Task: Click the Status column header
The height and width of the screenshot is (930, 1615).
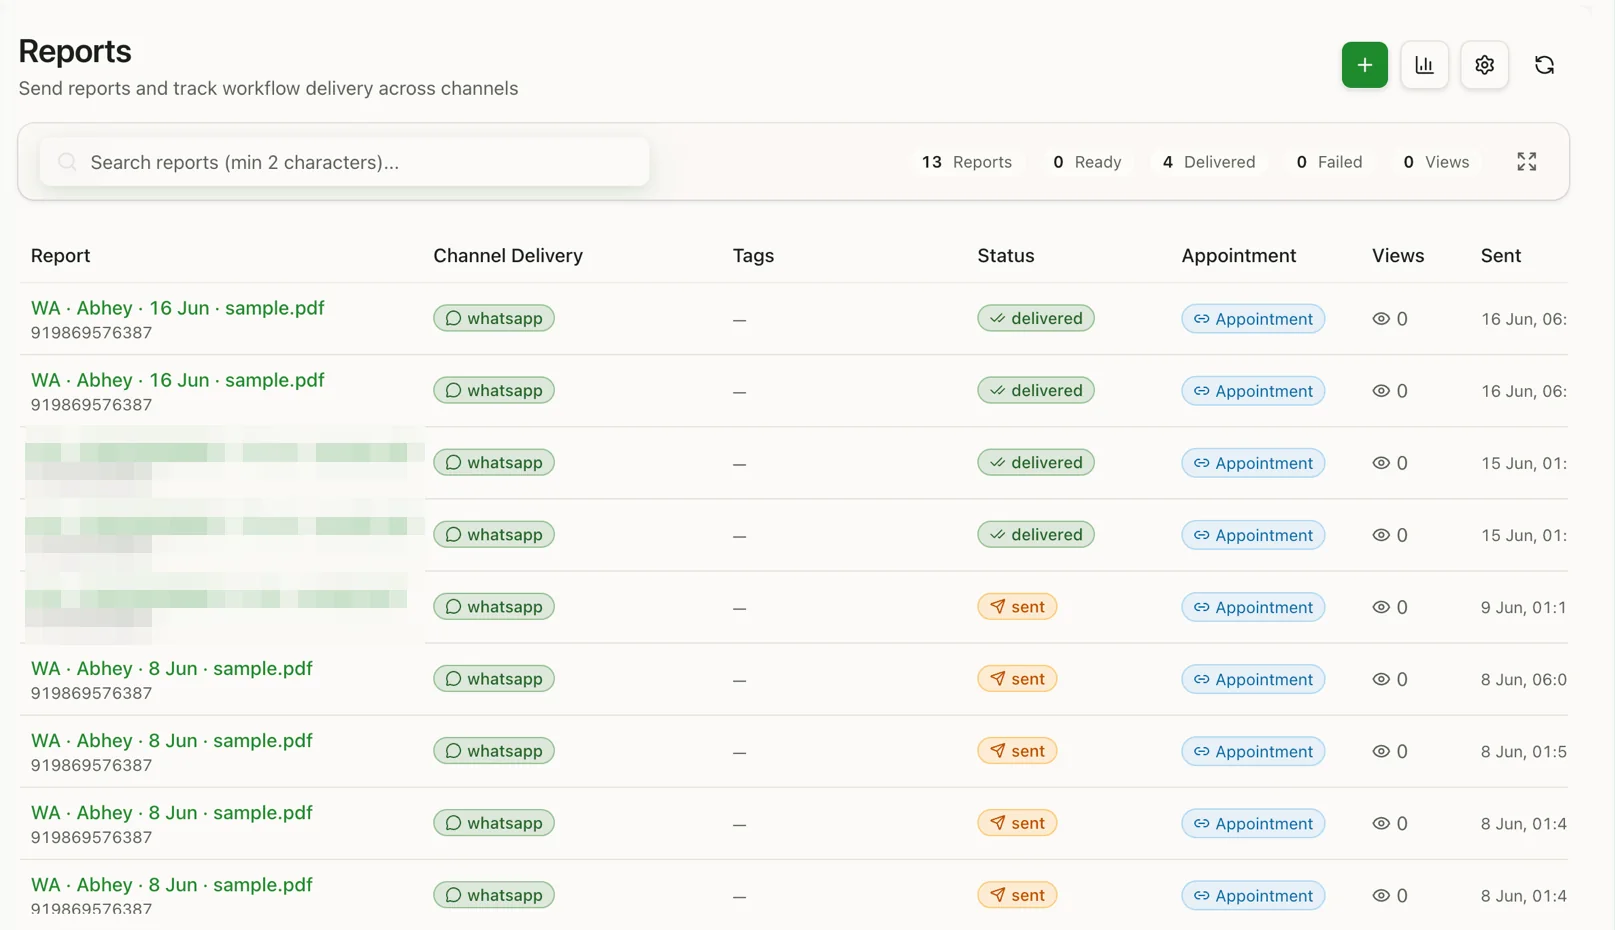Action: point(1006,255)
